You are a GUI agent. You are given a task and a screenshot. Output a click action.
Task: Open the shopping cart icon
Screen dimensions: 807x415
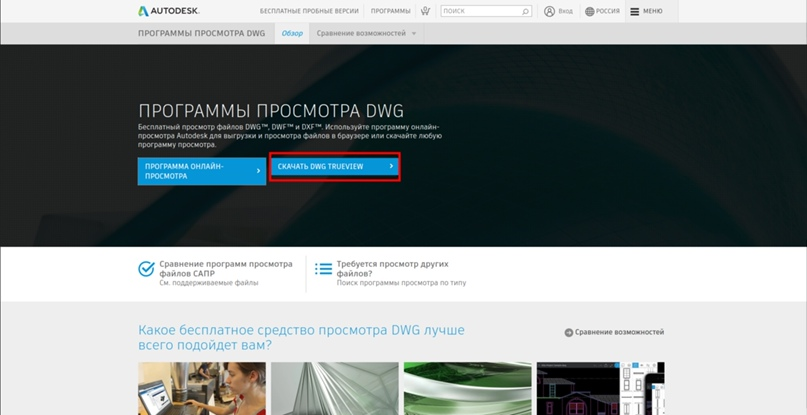[425, 11]
